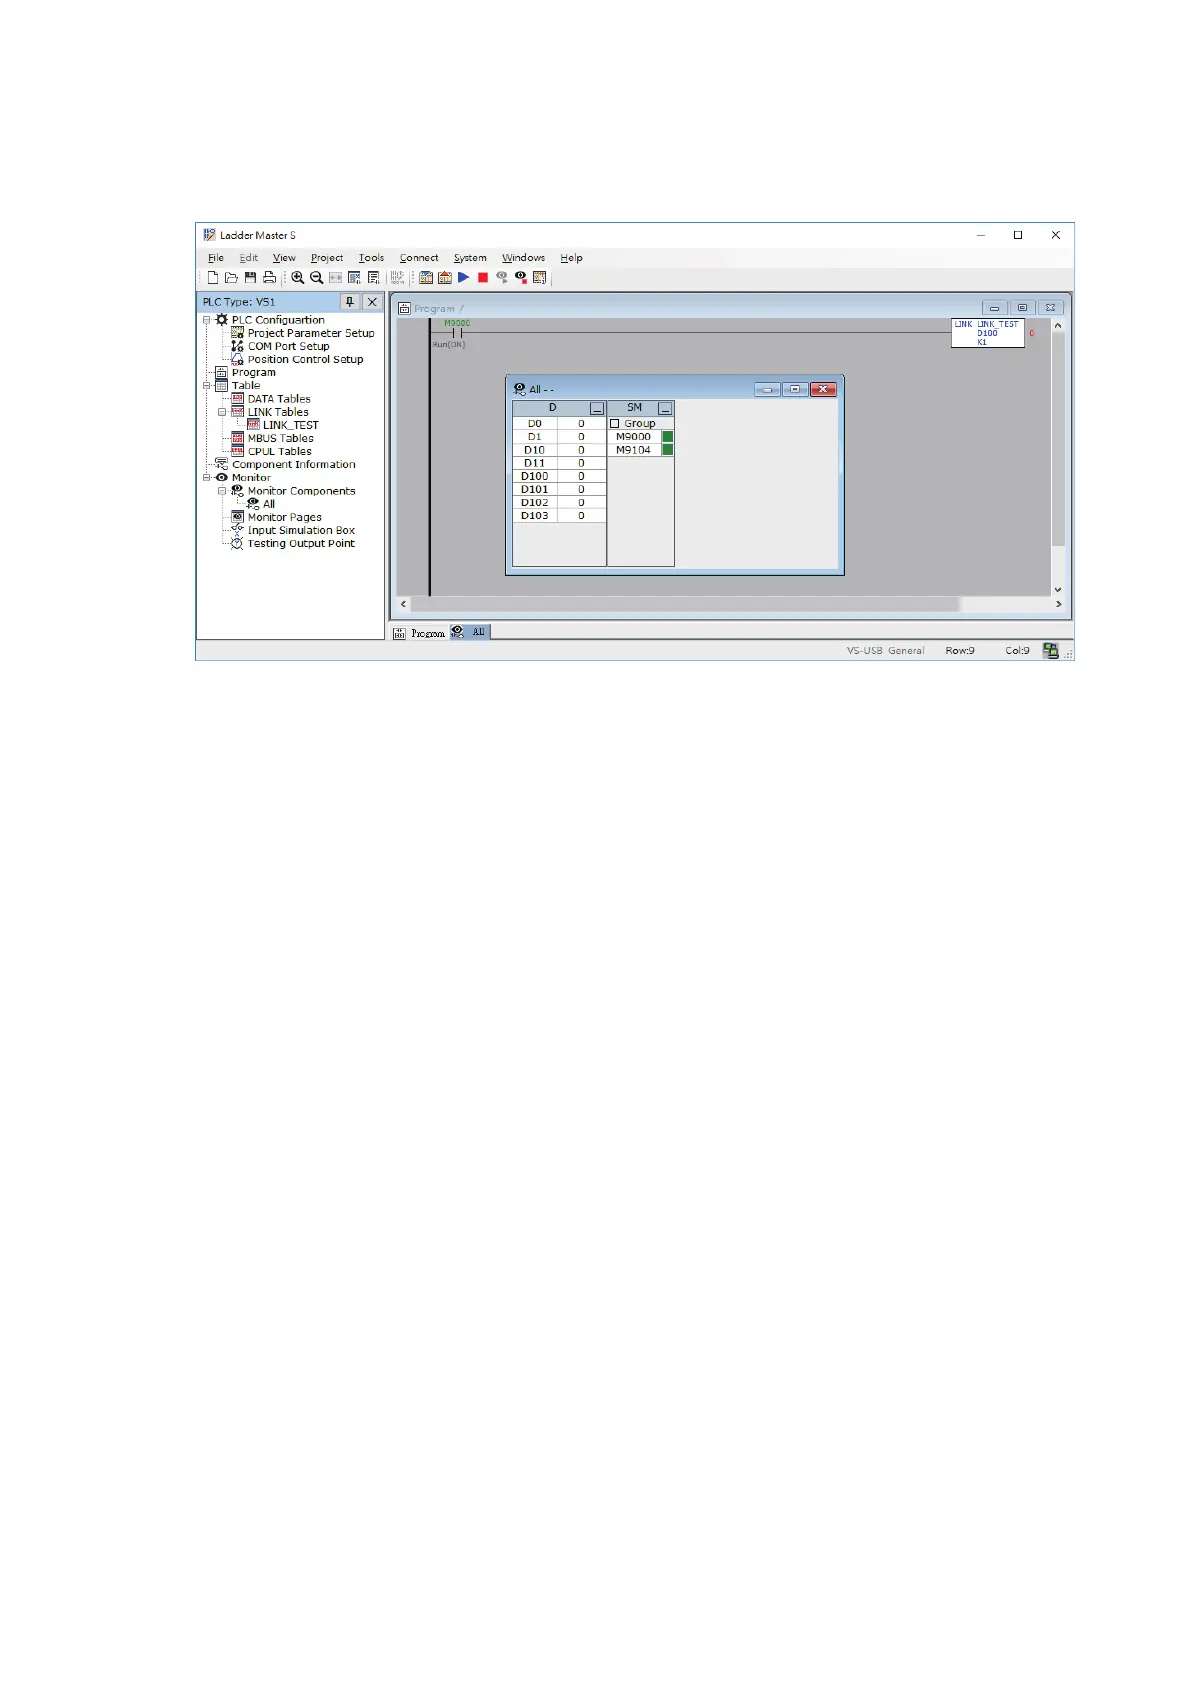Minimize the All monitor window
This screenshot has width=1191, height=1684.
pos(767,389)
